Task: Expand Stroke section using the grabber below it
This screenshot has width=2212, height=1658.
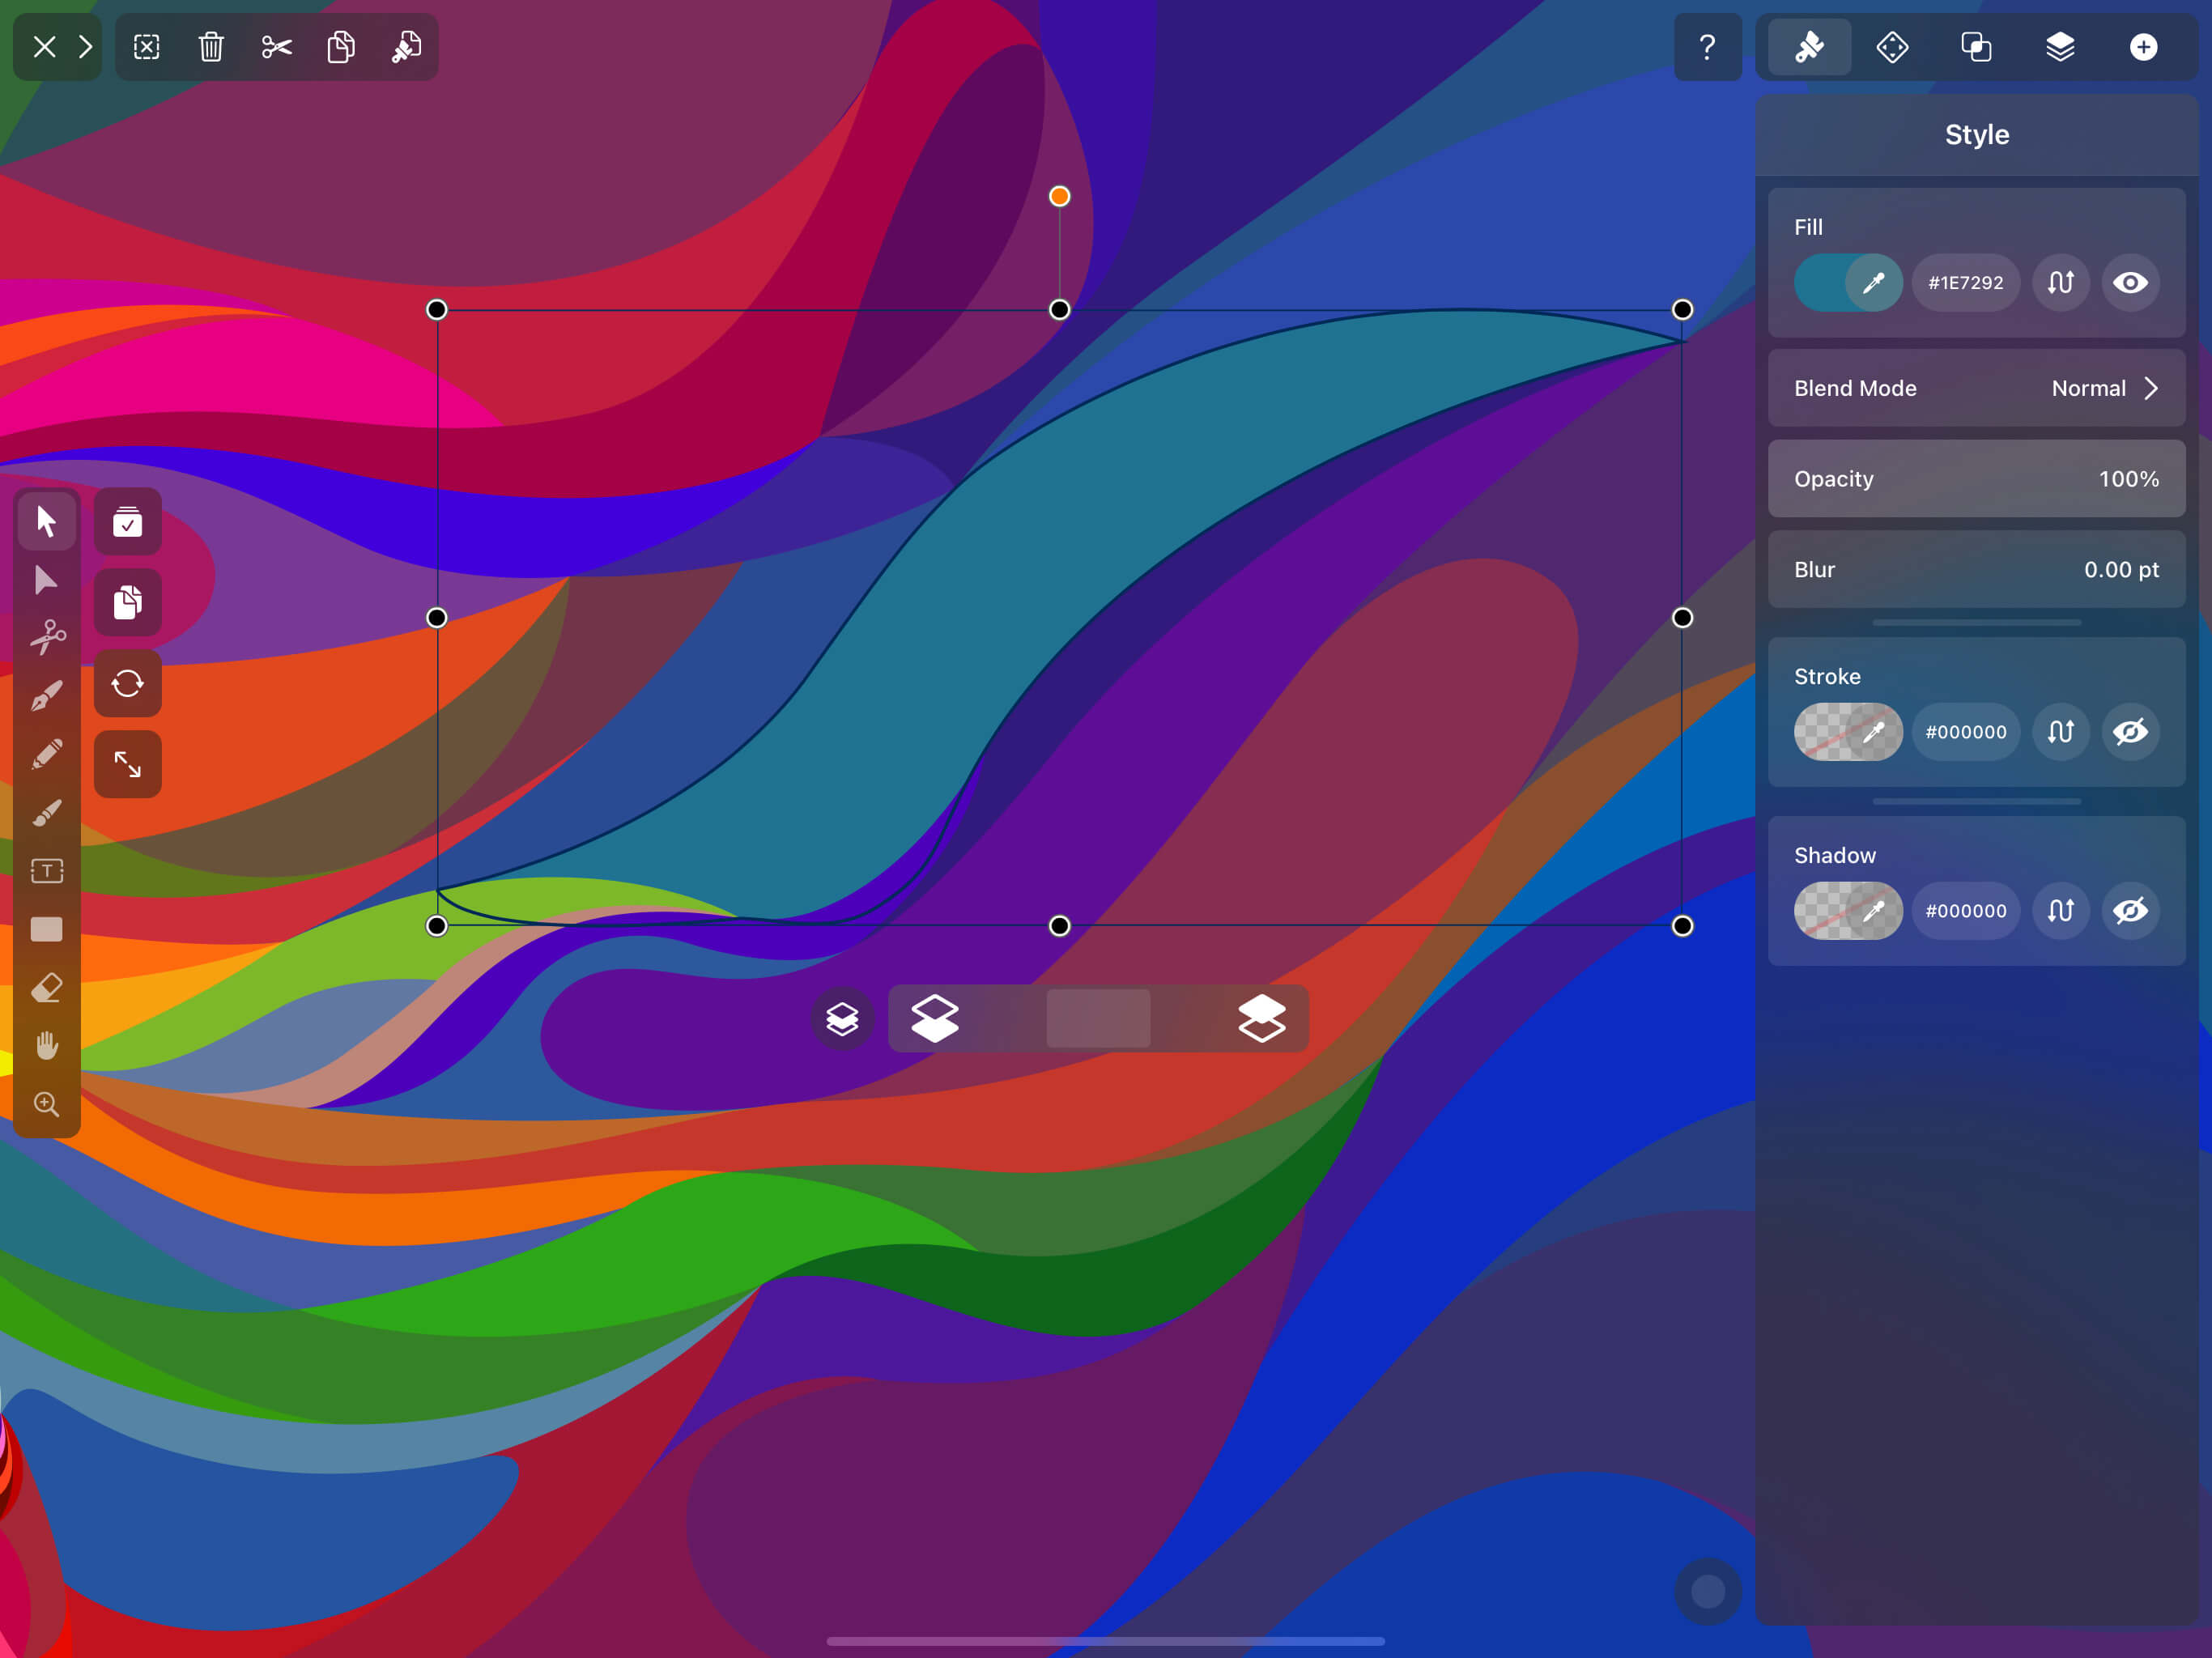Action: [x=1976, y=801]
